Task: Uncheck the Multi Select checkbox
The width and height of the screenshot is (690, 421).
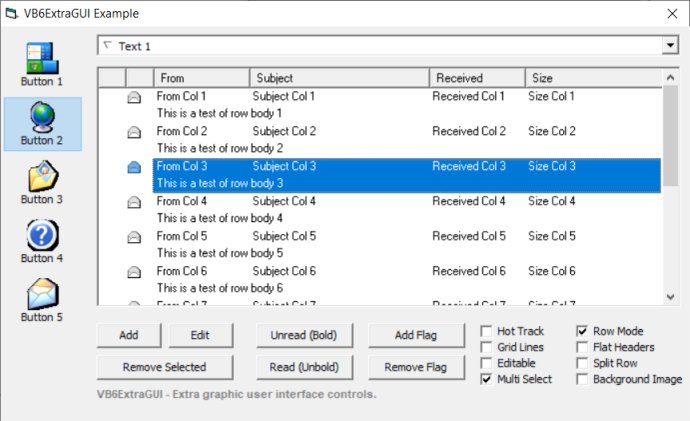Action: 486,379
